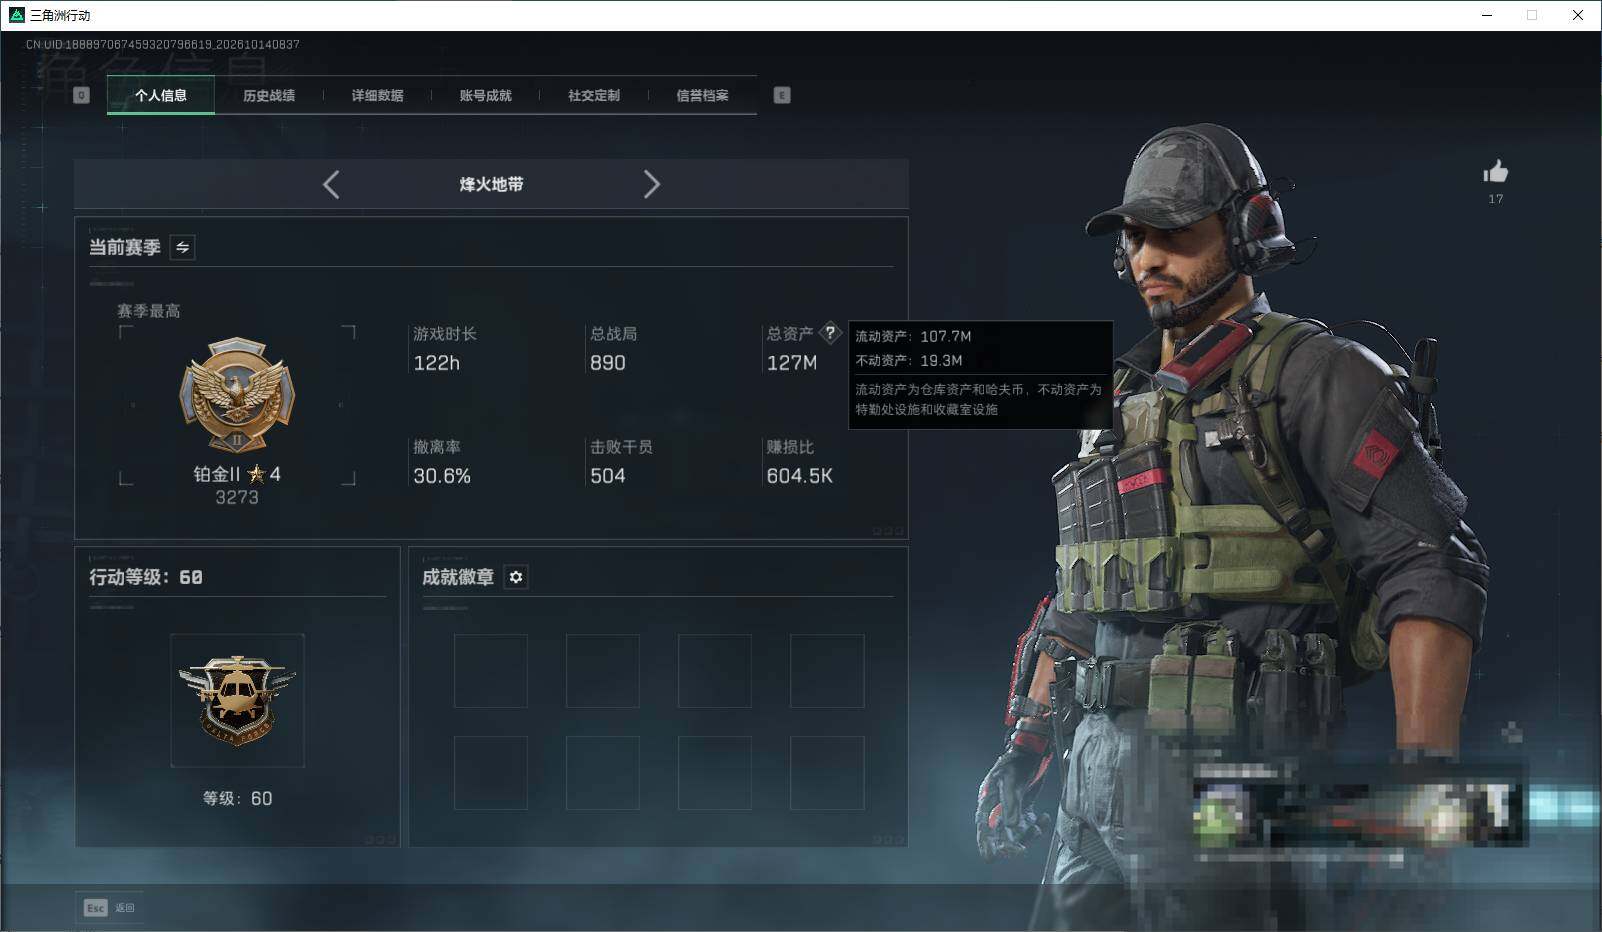Screen dimensions: 1602x932
Task: Open the 信誉档案 tab
Action: [x=702, y=95]
